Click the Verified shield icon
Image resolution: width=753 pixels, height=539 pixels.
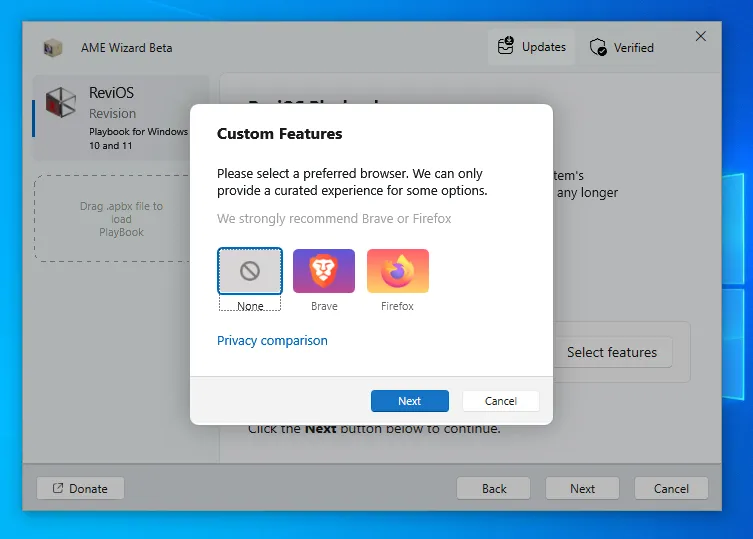click(598, 47)
